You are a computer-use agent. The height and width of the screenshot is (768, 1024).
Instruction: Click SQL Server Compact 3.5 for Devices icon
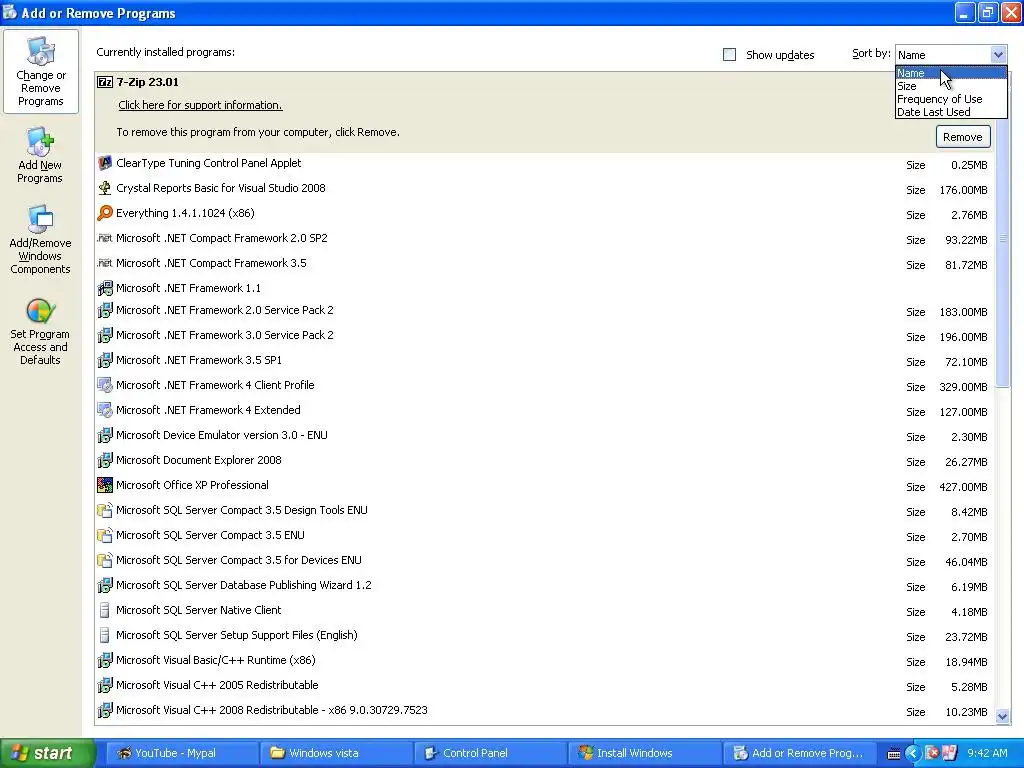click(104, 560)
